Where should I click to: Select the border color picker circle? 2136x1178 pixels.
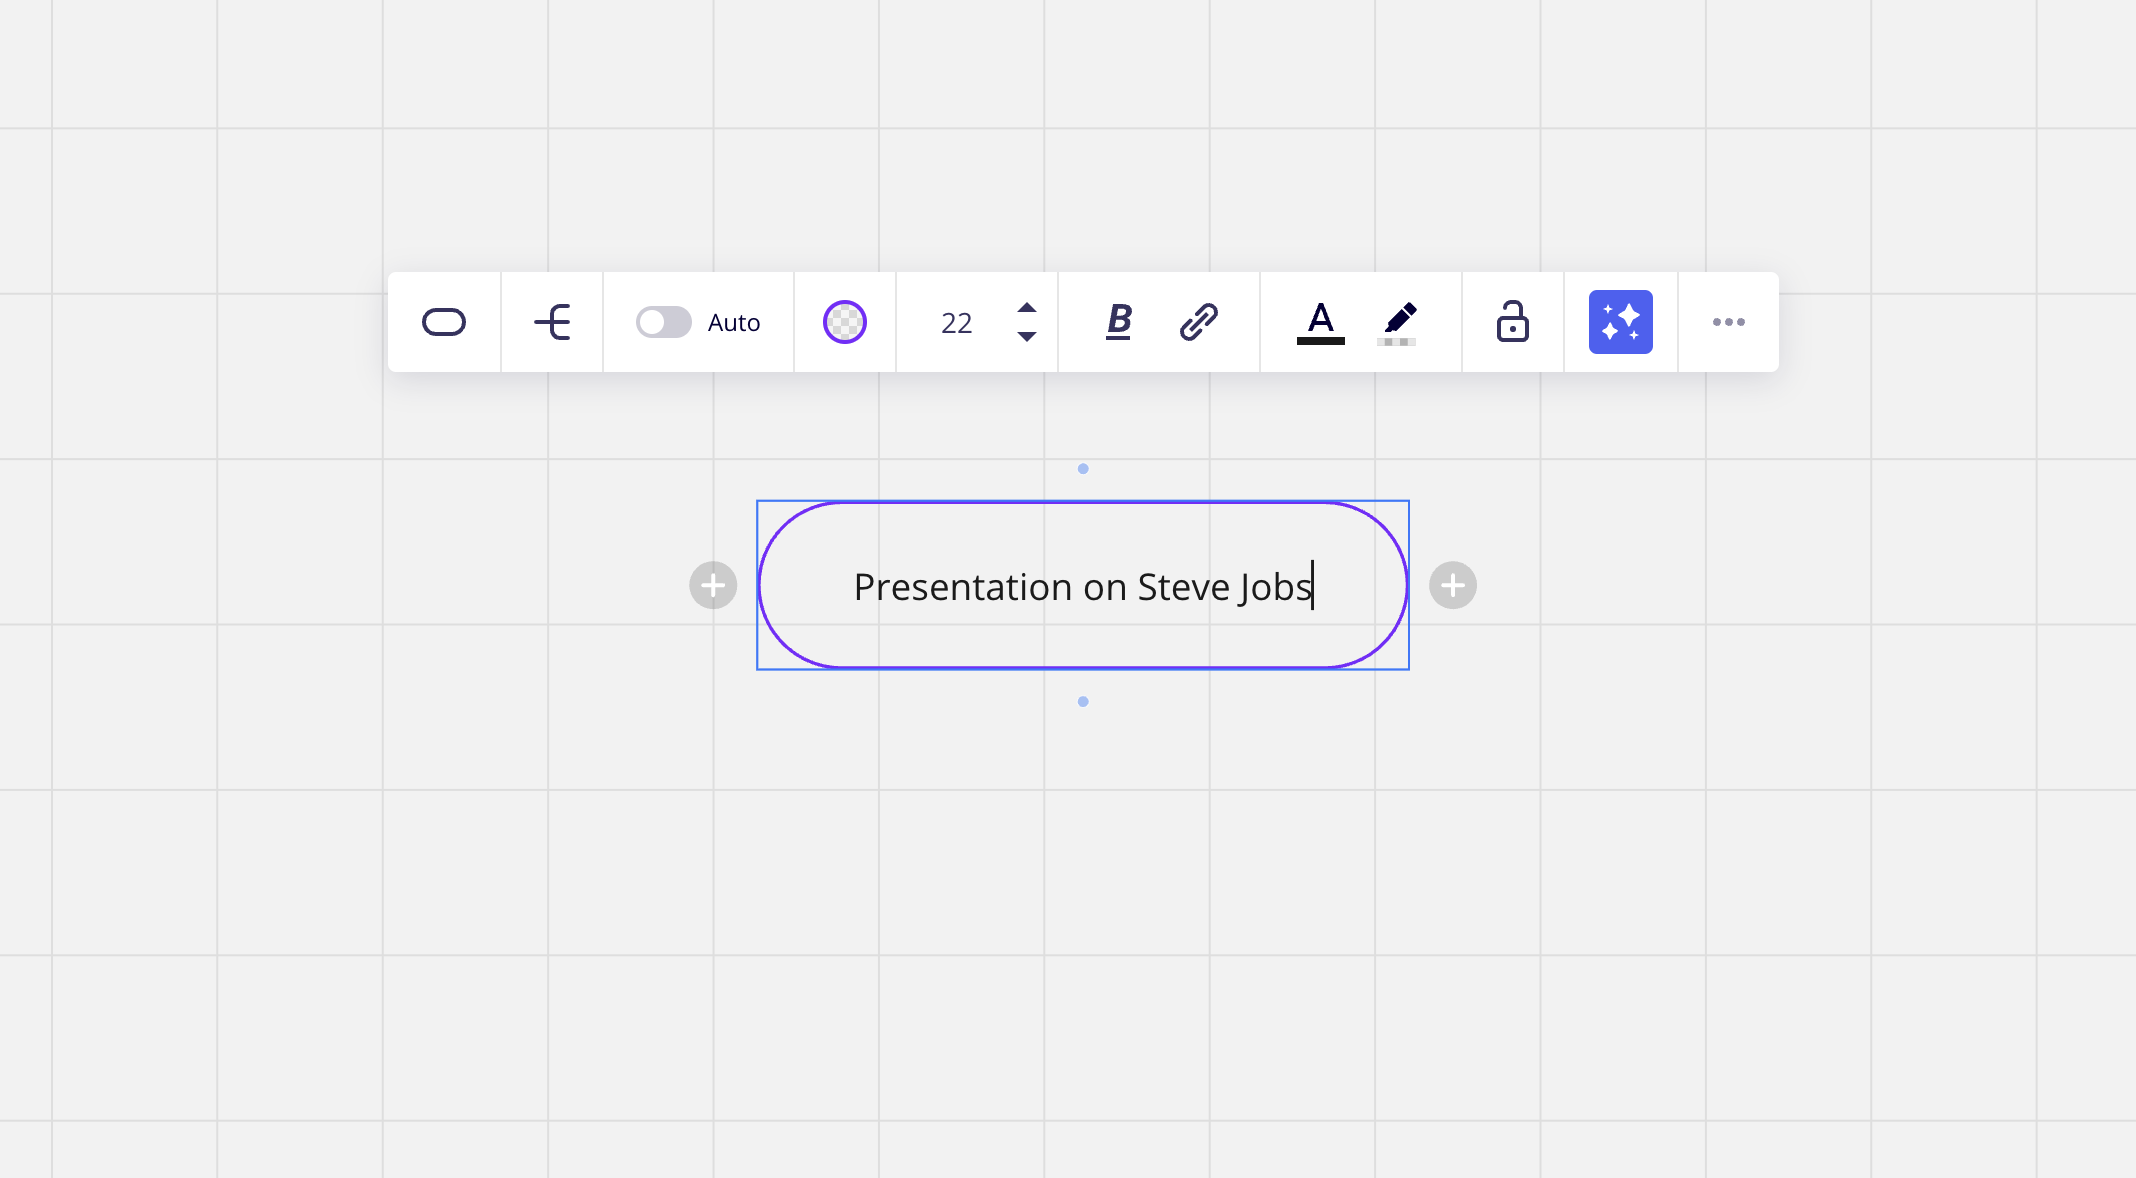844,322
